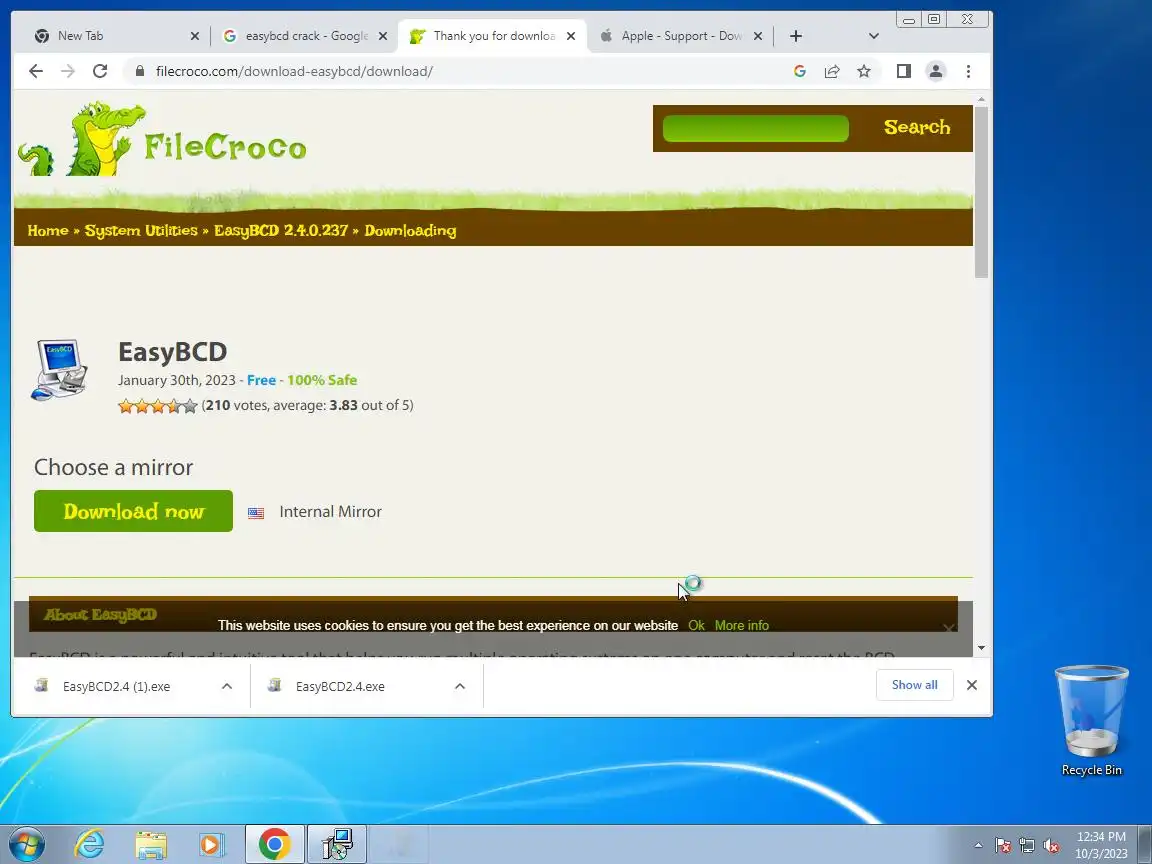The height and width of the screenshot is (864, 1152).
Task: Close the downloads bar
Action: (972, 685)
